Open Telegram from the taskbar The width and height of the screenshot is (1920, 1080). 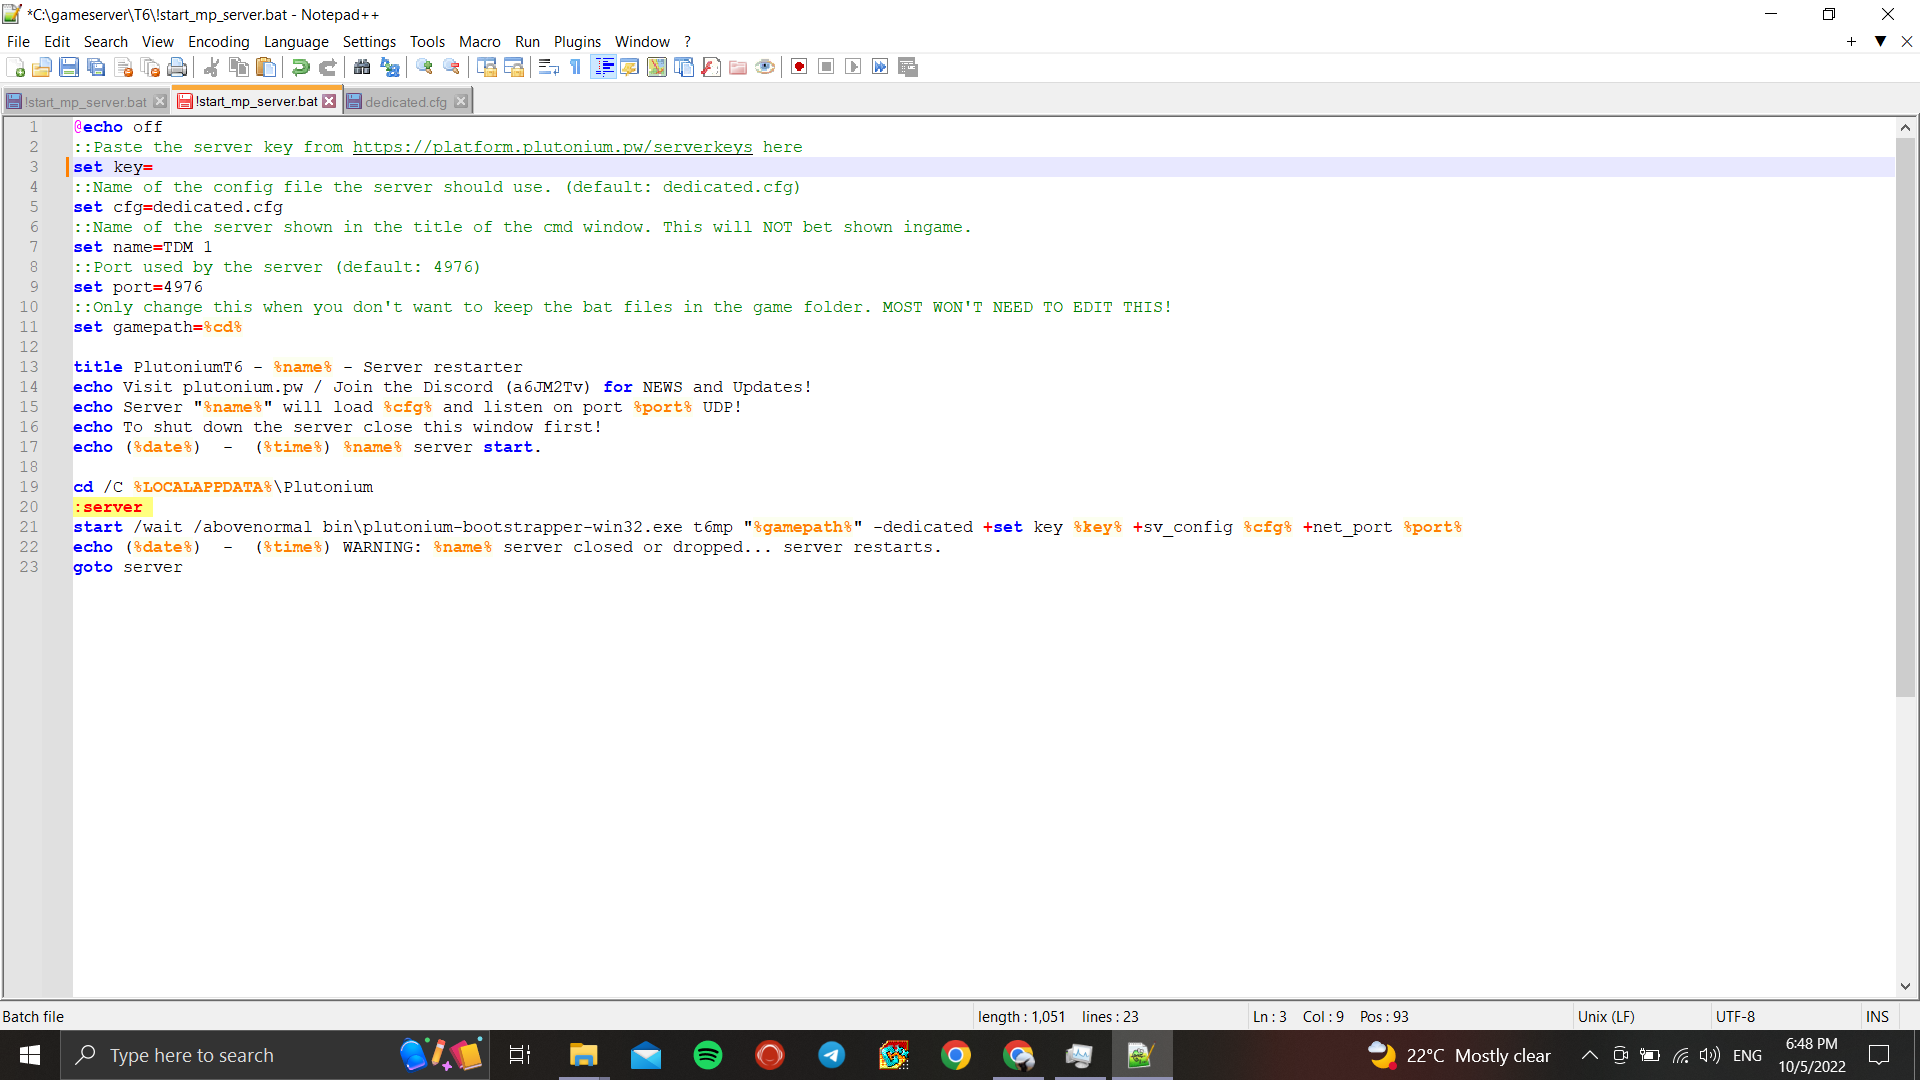click(831, 1055)
